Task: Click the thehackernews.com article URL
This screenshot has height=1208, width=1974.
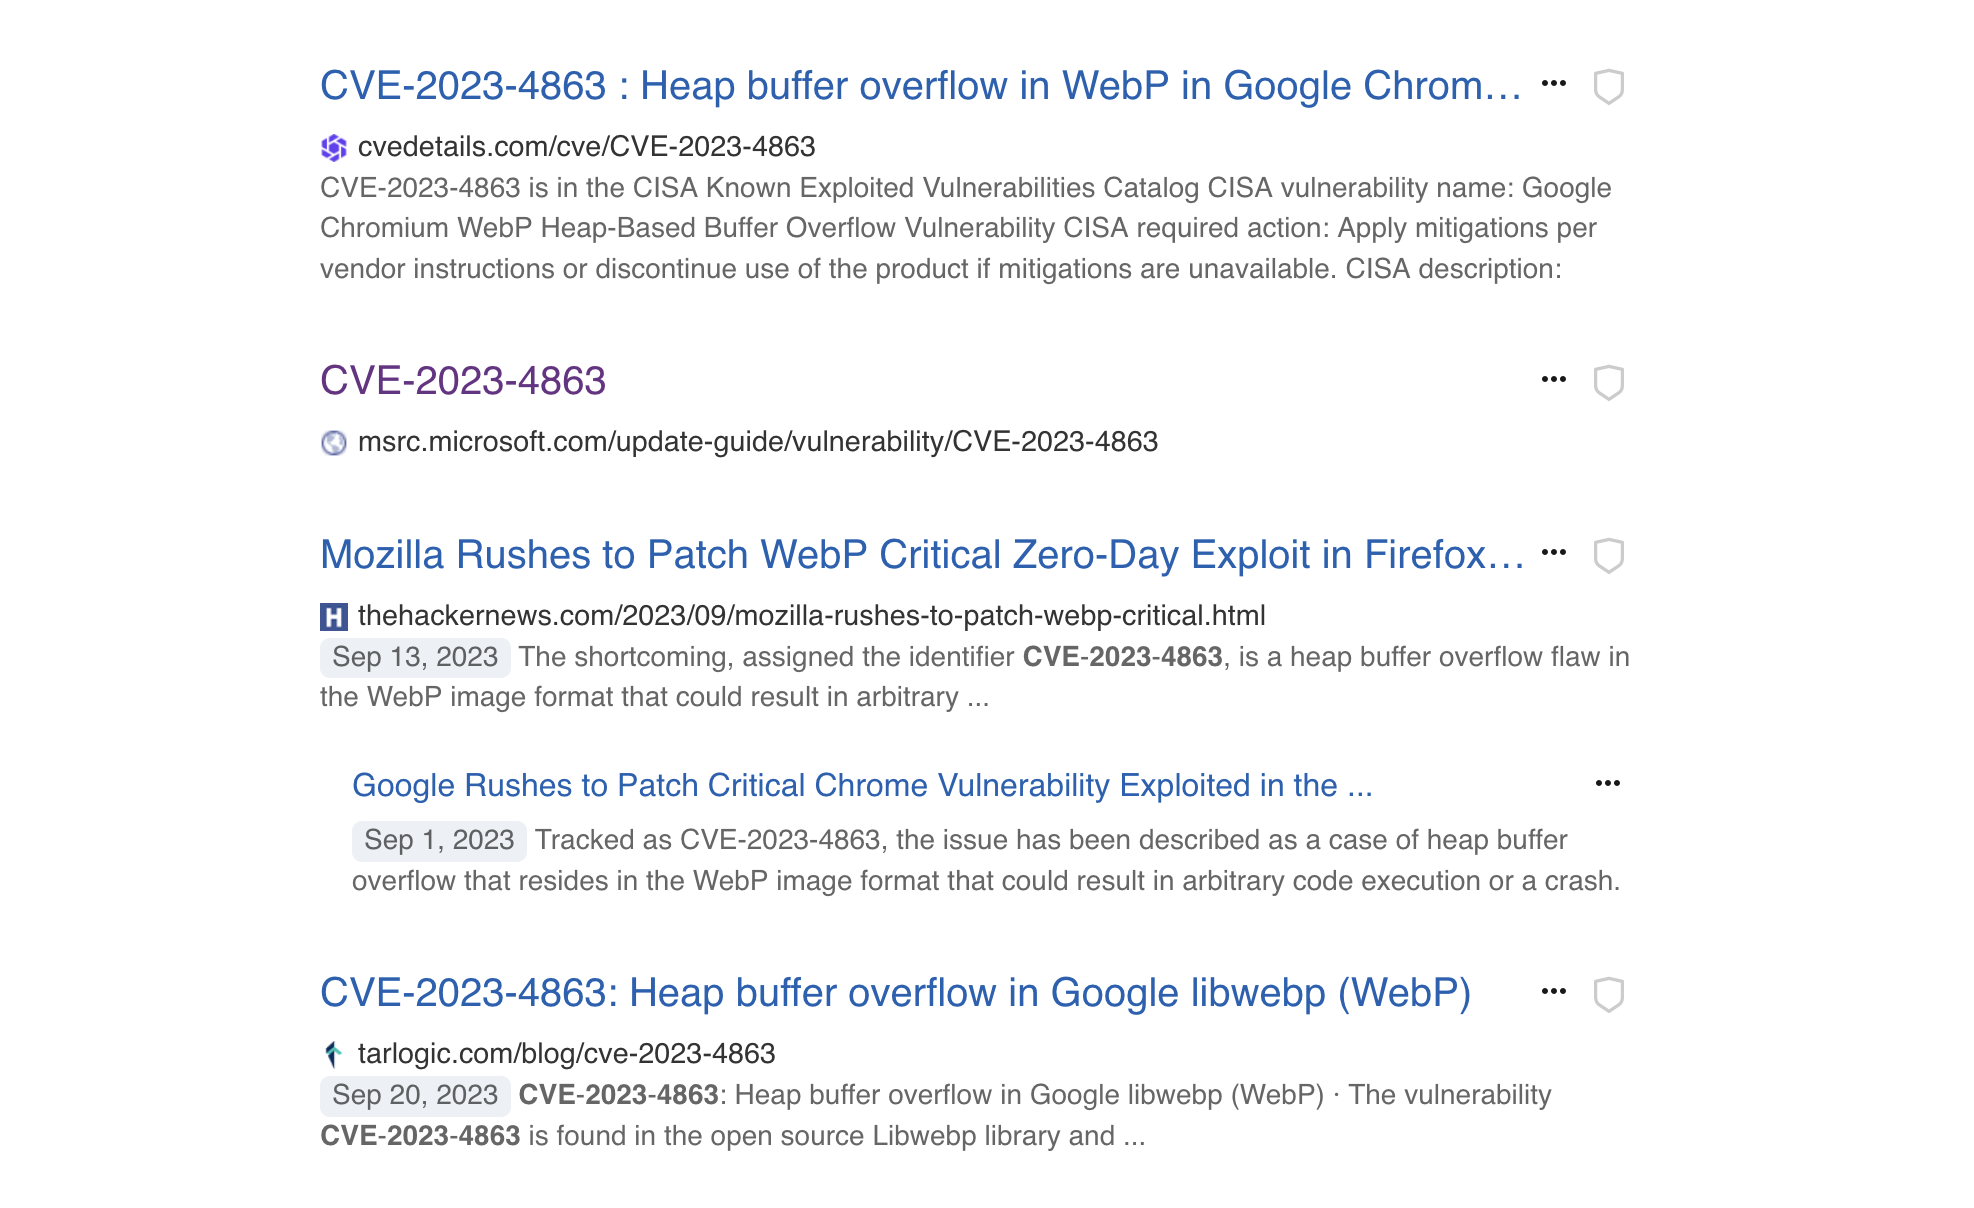Action: (811, 616)
